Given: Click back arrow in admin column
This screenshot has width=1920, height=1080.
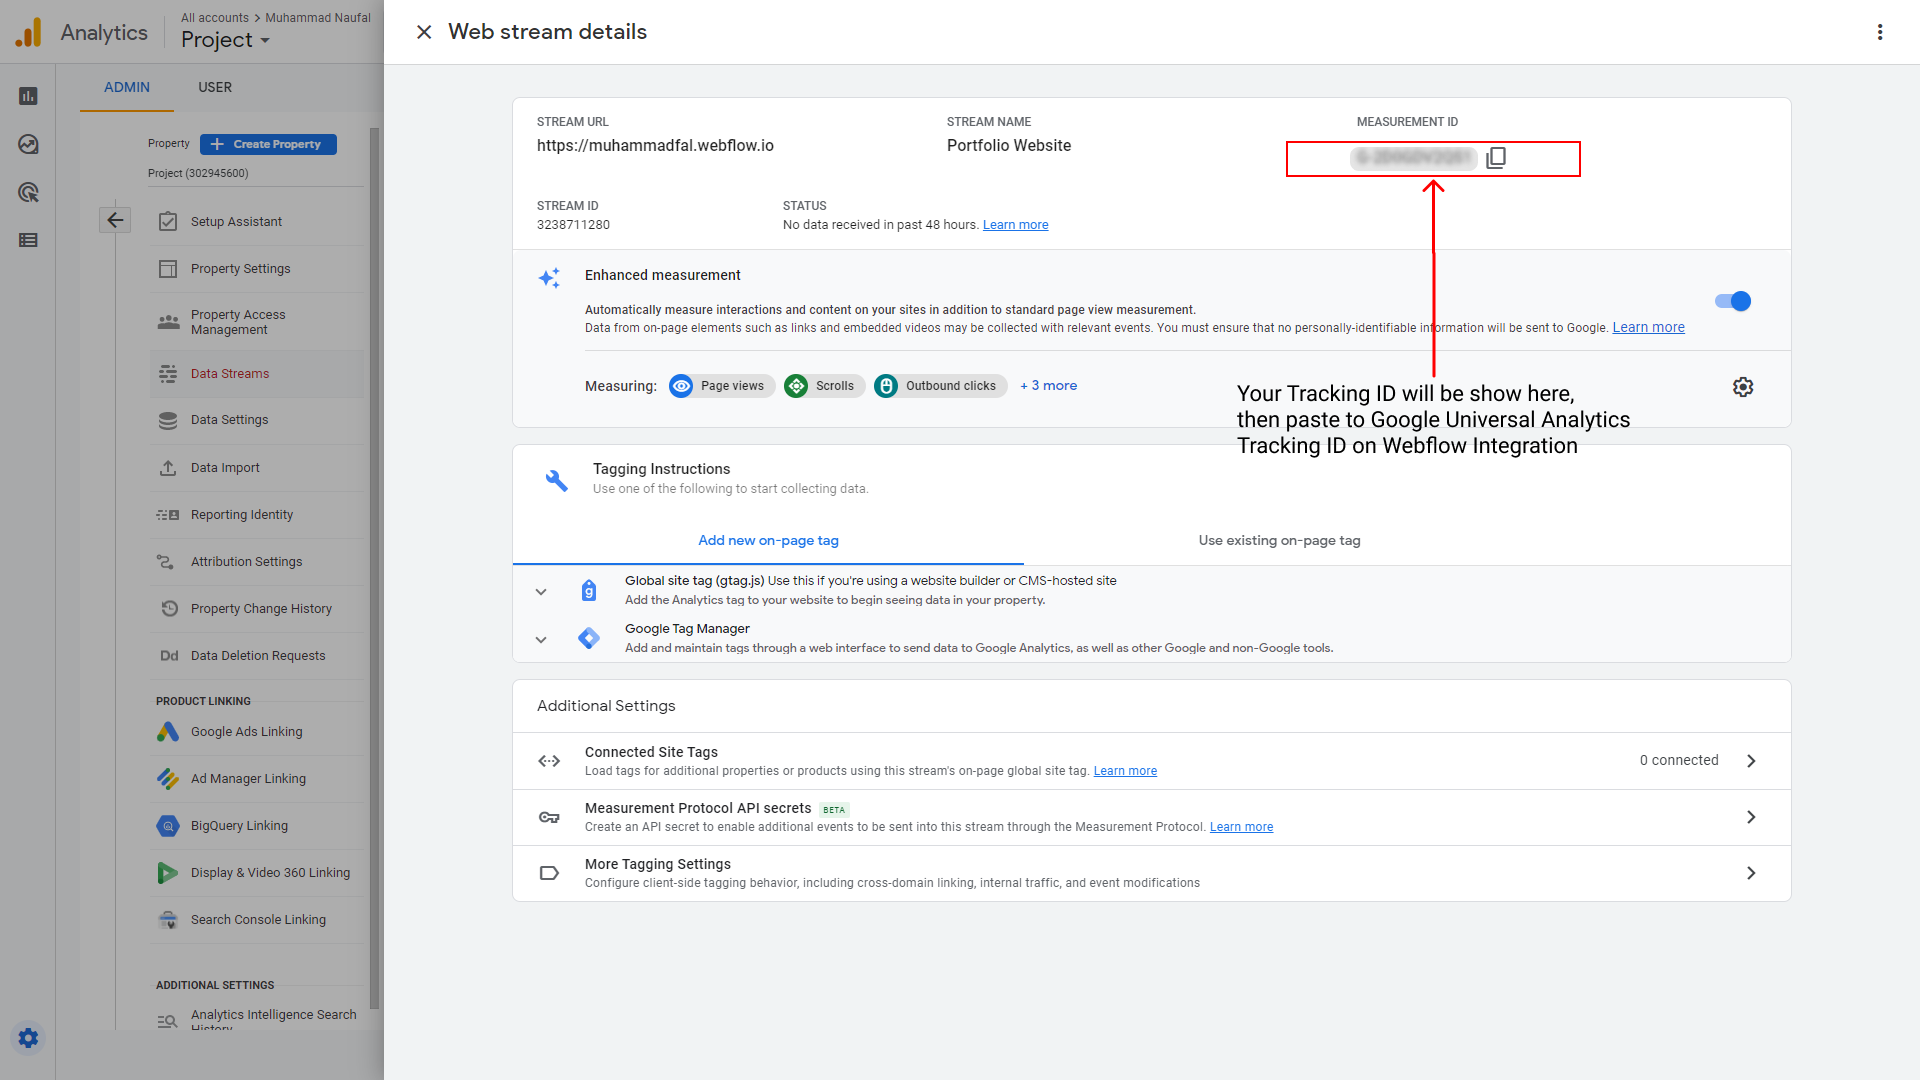Looking at the screenshot, I should (115, 220).
